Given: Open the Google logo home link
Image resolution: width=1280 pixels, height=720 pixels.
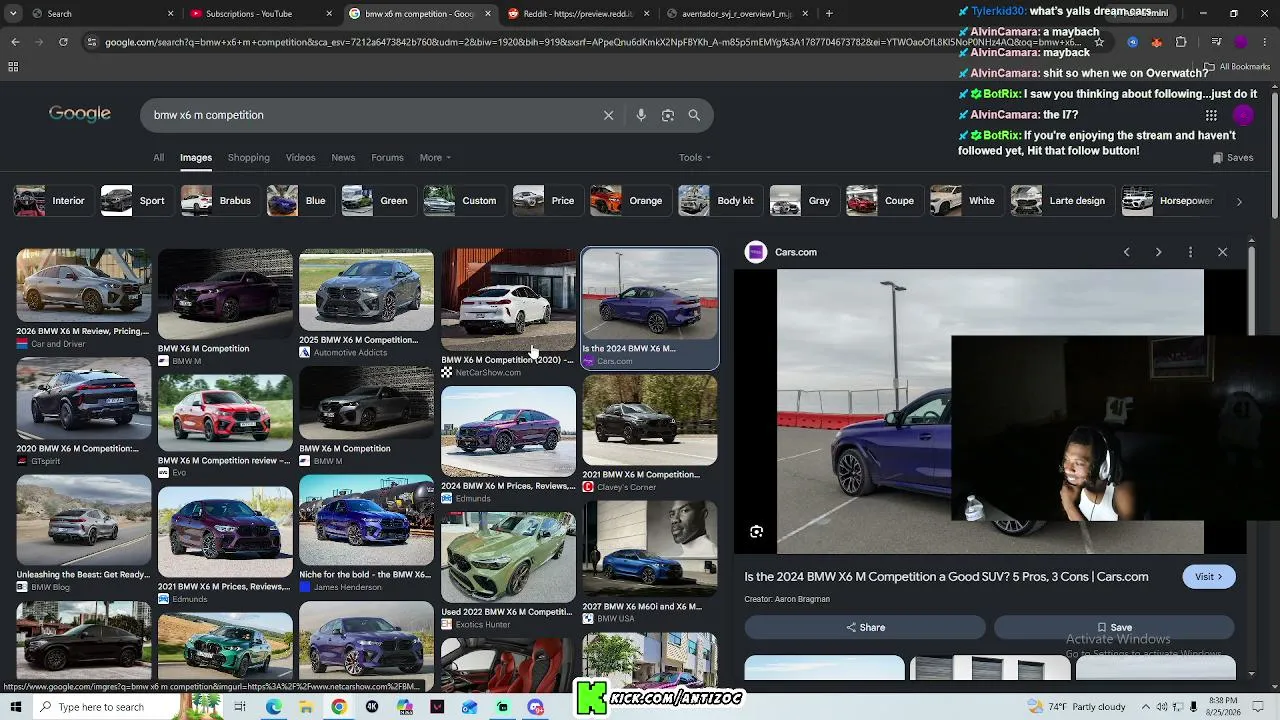Looking at the screenshot, I should coord(80,114).
